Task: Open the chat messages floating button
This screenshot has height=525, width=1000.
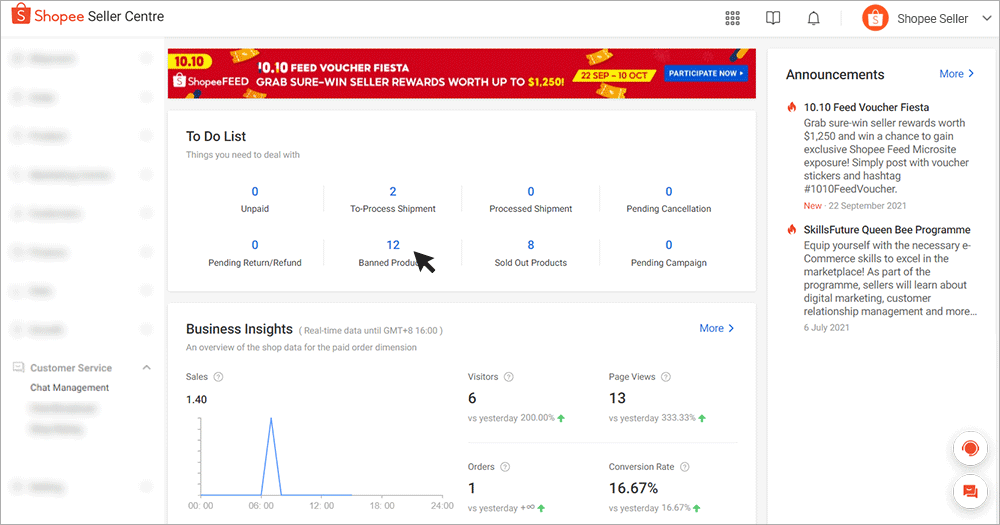Action: [x=970, y=492]
